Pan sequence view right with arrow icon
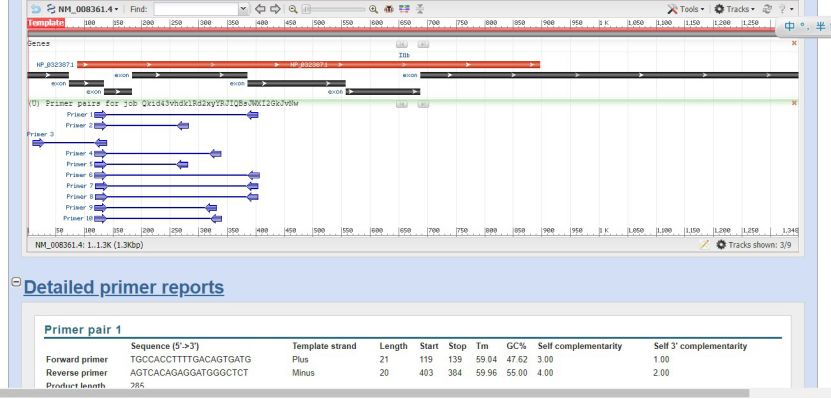 [x=275, y=9]
